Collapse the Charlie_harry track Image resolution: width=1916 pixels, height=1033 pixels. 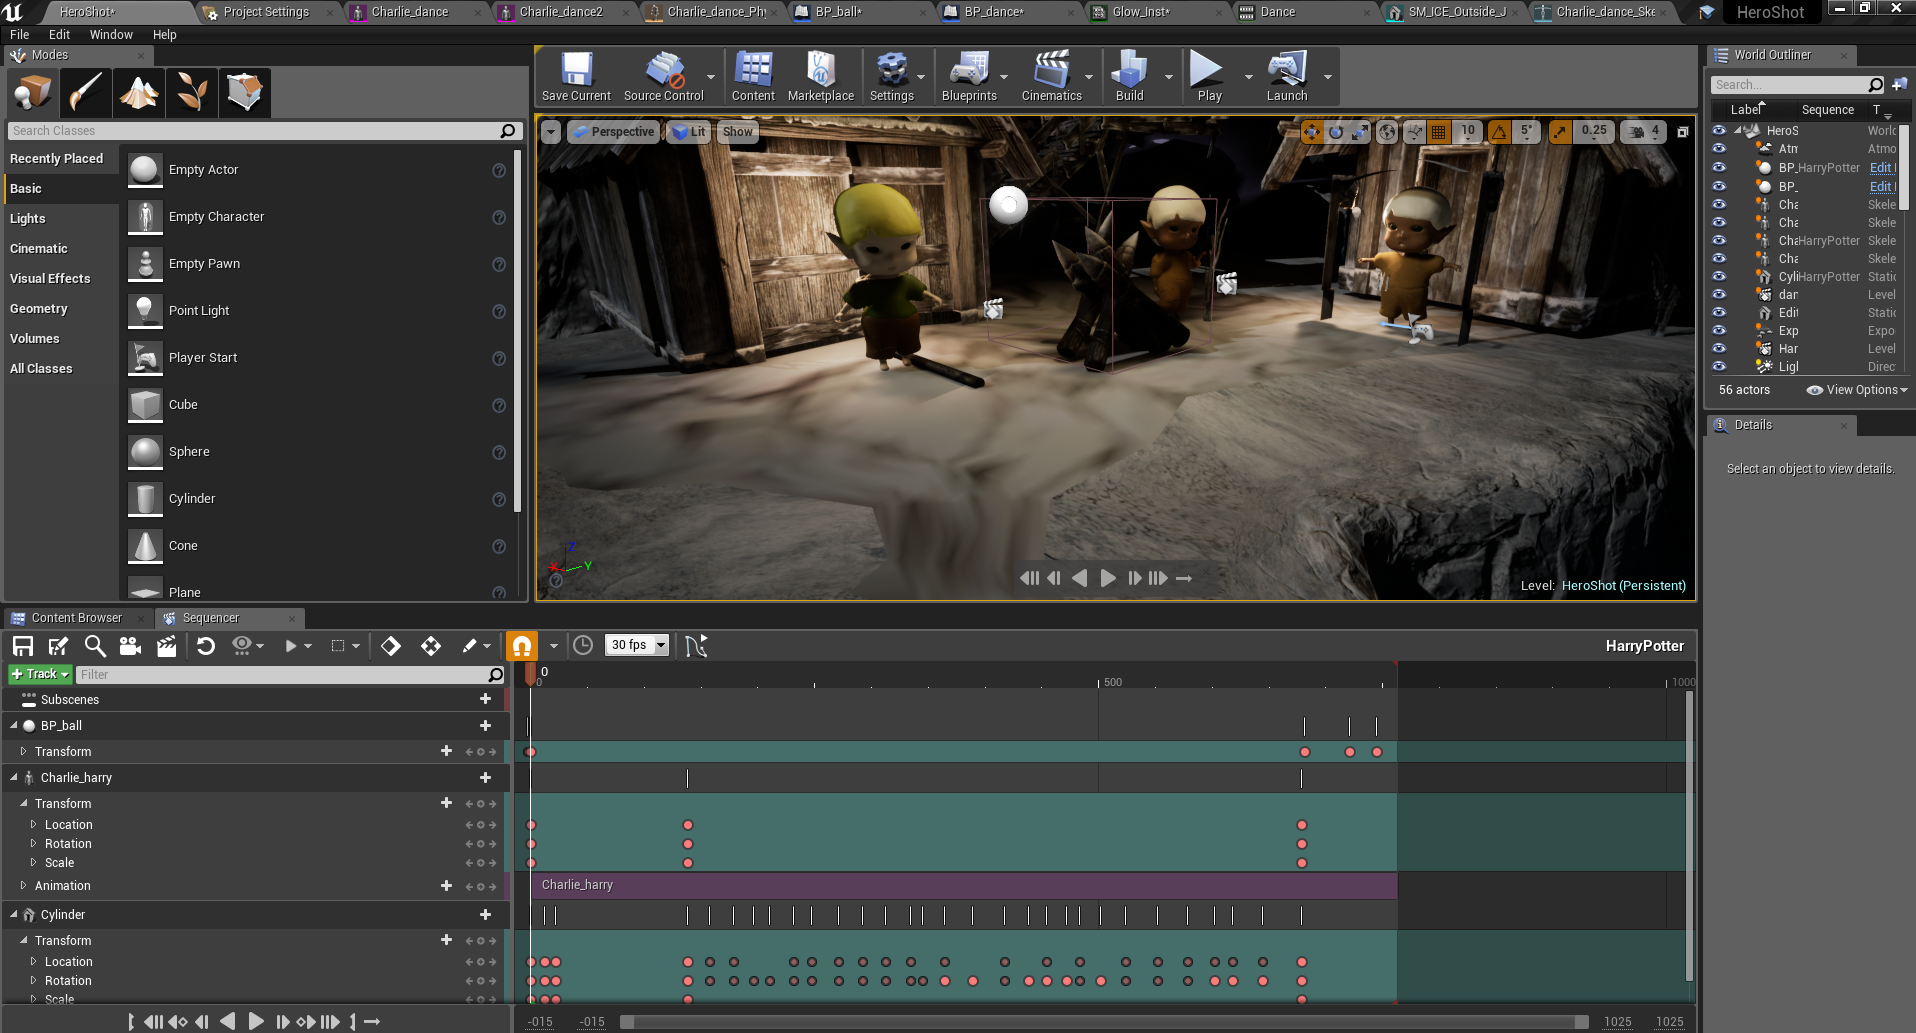(x=14, y=778)
